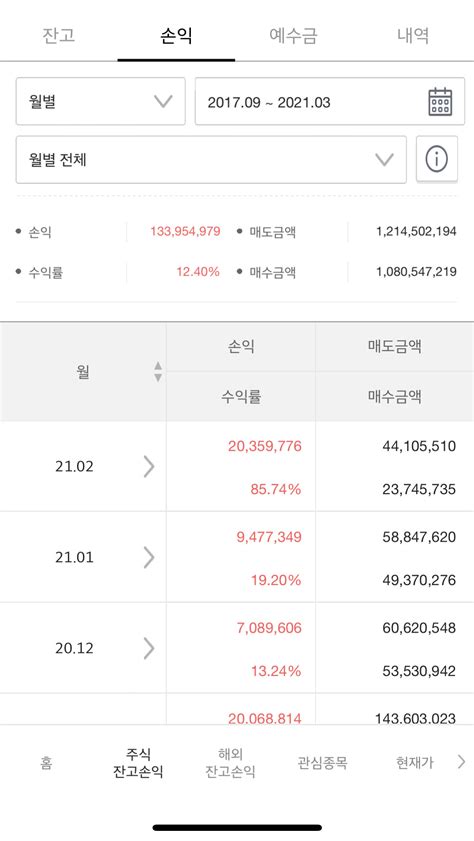
Task: Select the 2017.09 ~ 2021.03 date range field
Action: [330, 101]
